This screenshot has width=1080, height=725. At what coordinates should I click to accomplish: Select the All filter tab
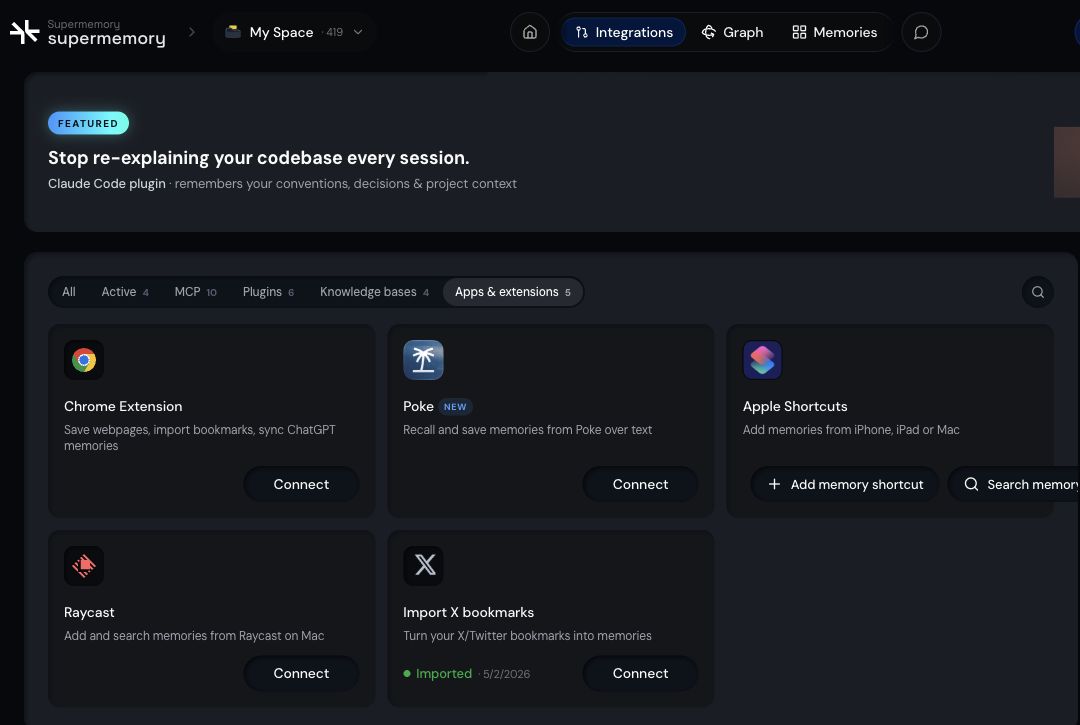pos(69,292)
